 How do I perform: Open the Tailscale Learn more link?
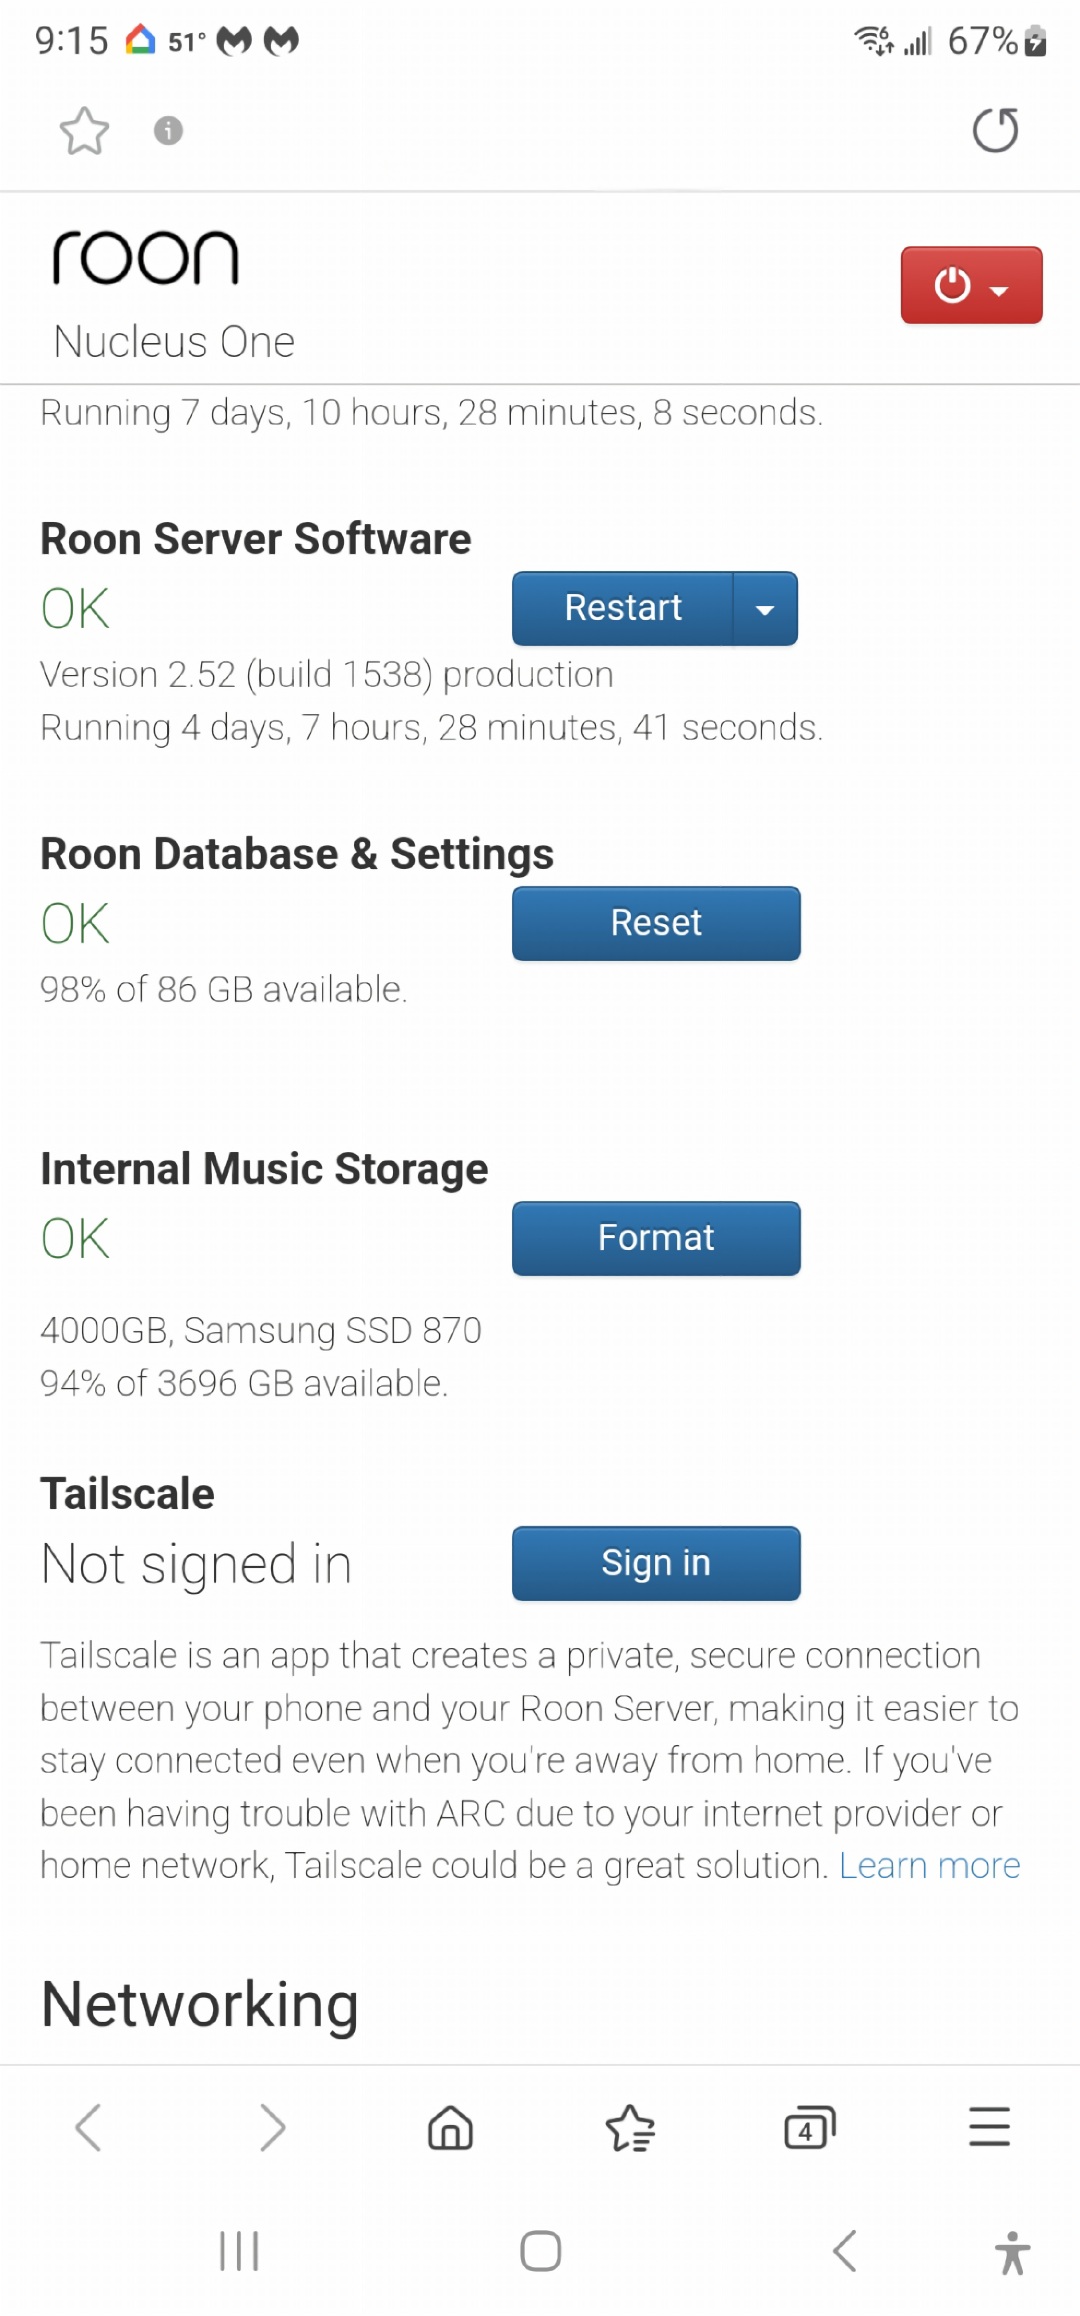929,1866
